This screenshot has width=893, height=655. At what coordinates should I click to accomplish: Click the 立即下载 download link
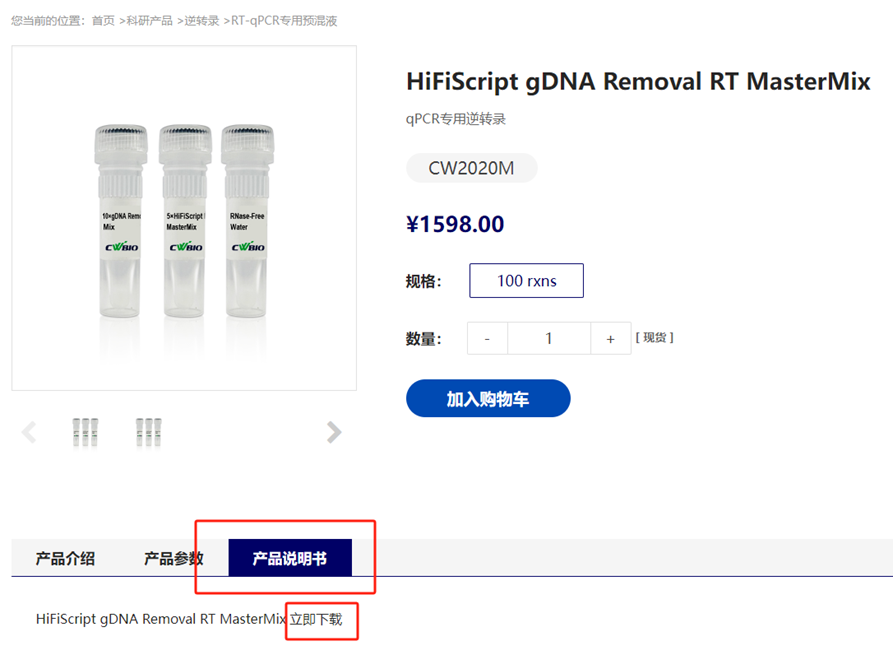pos(316,619)
